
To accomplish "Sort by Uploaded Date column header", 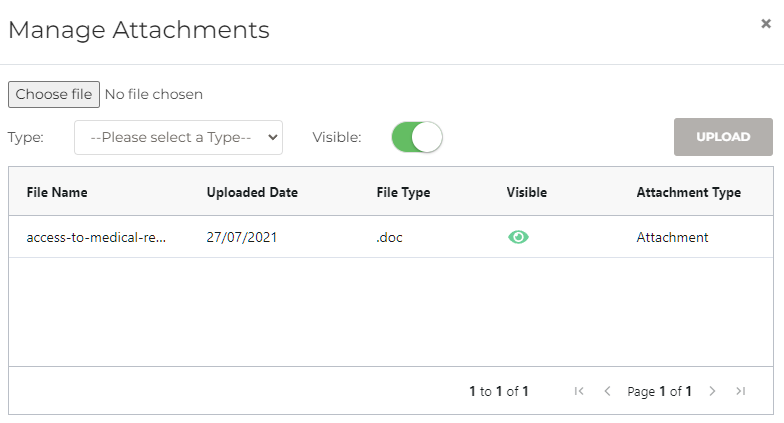I will coord(252,192).
